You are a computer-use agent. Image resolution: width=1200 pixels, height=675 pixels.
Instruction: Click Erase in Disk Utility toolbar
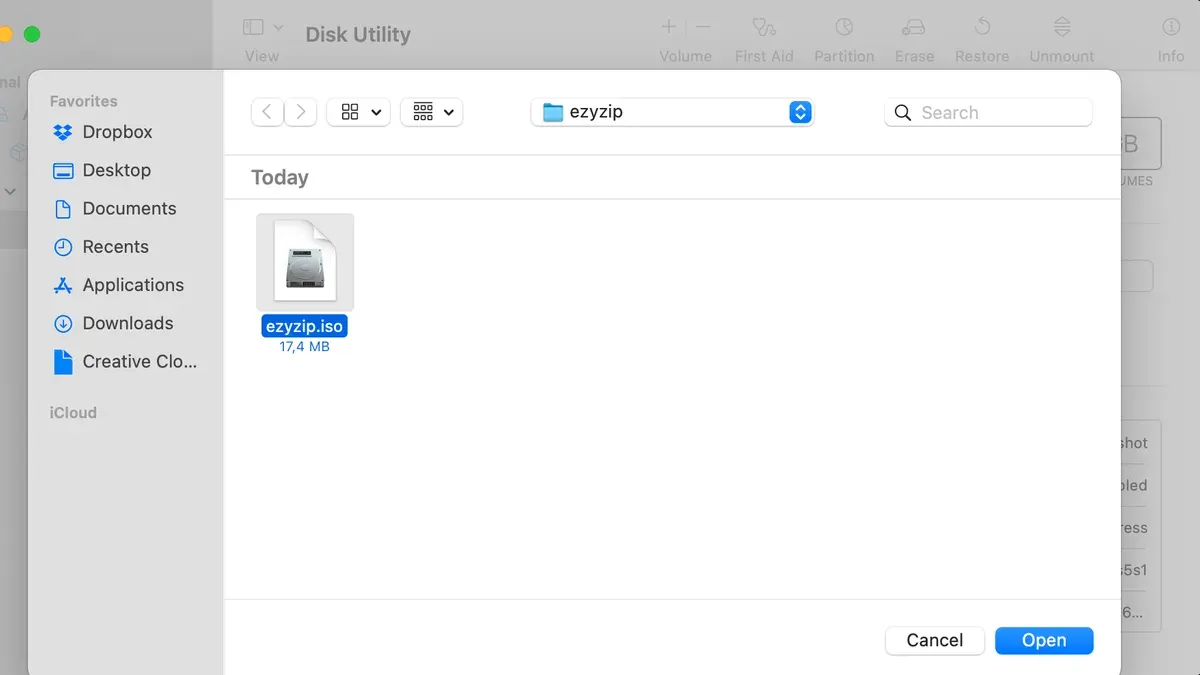914,40
